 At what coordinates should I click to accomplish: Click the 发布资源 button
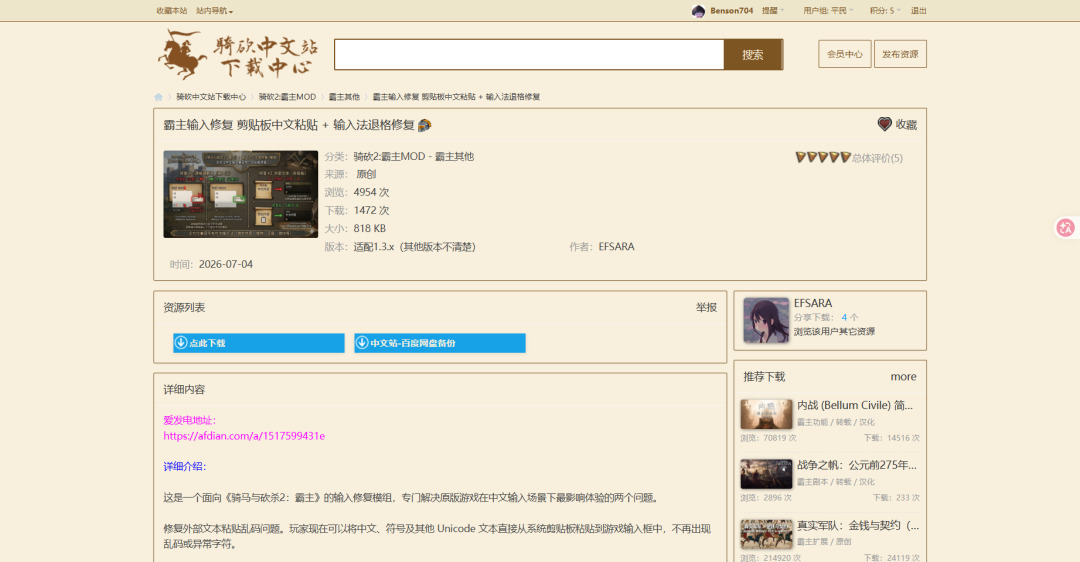[900, 54]
